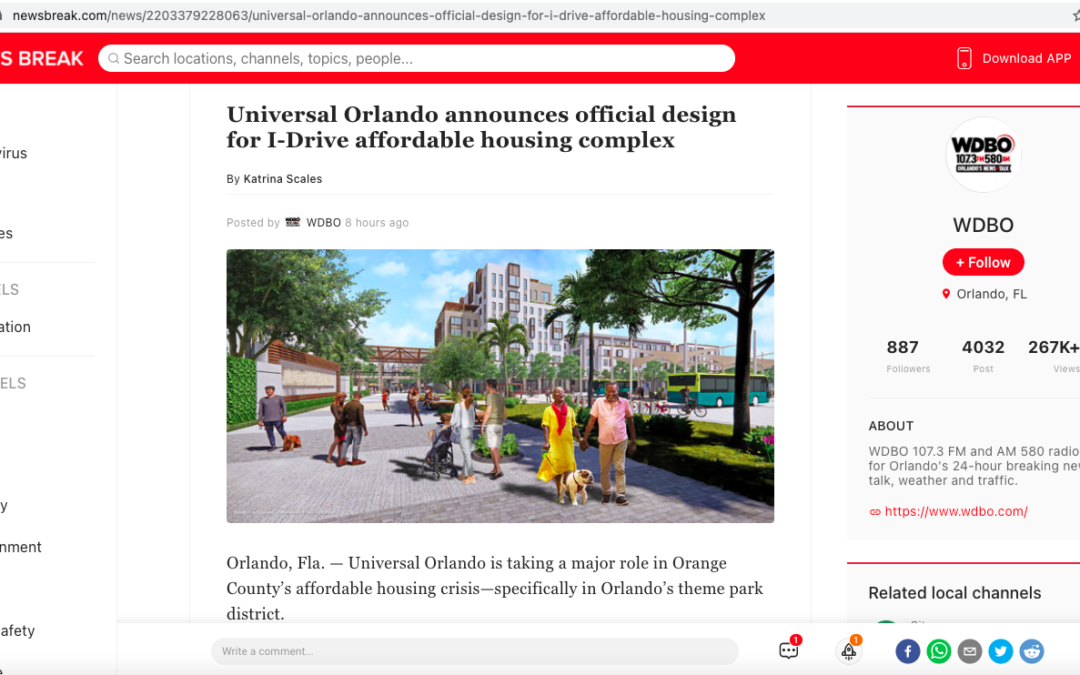The height and width of the screenshot is (675, 1080).
Task: Click the Download APP button
Action: 1014,59
